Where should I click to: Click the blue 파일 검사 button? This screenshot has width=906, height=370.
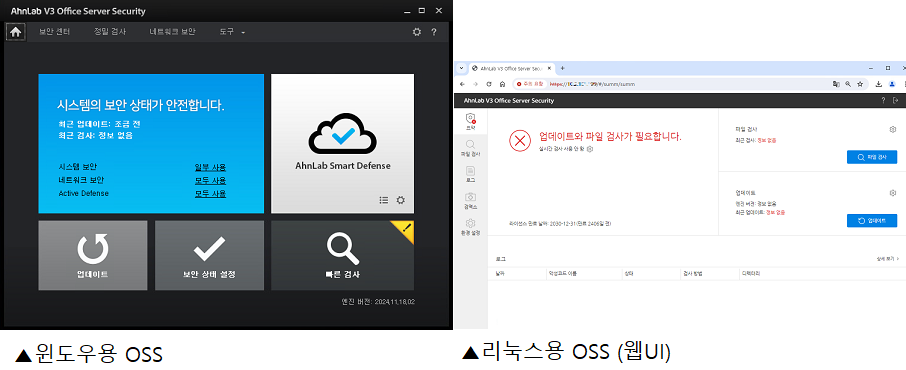[872, 157]
